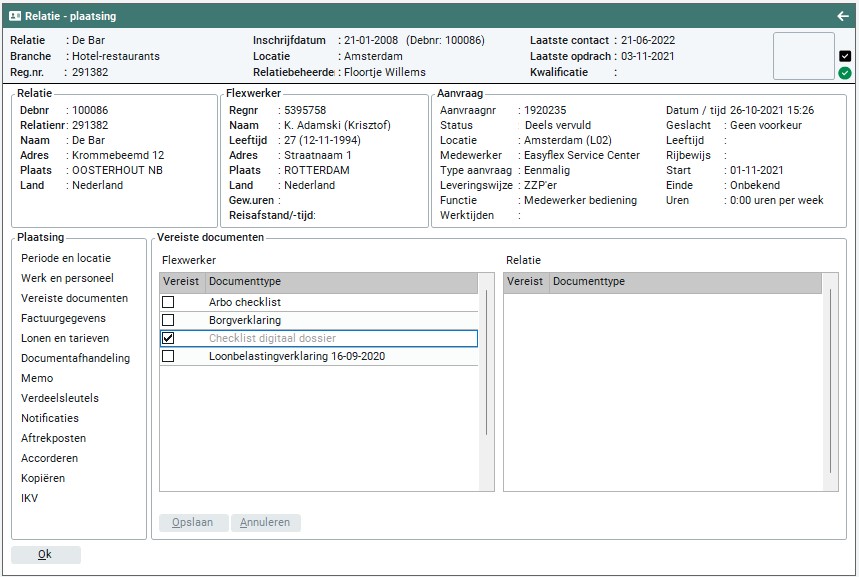859x577 pixels.
Task: Click the back arrow in title bar
Action: [x=842, y=16]
